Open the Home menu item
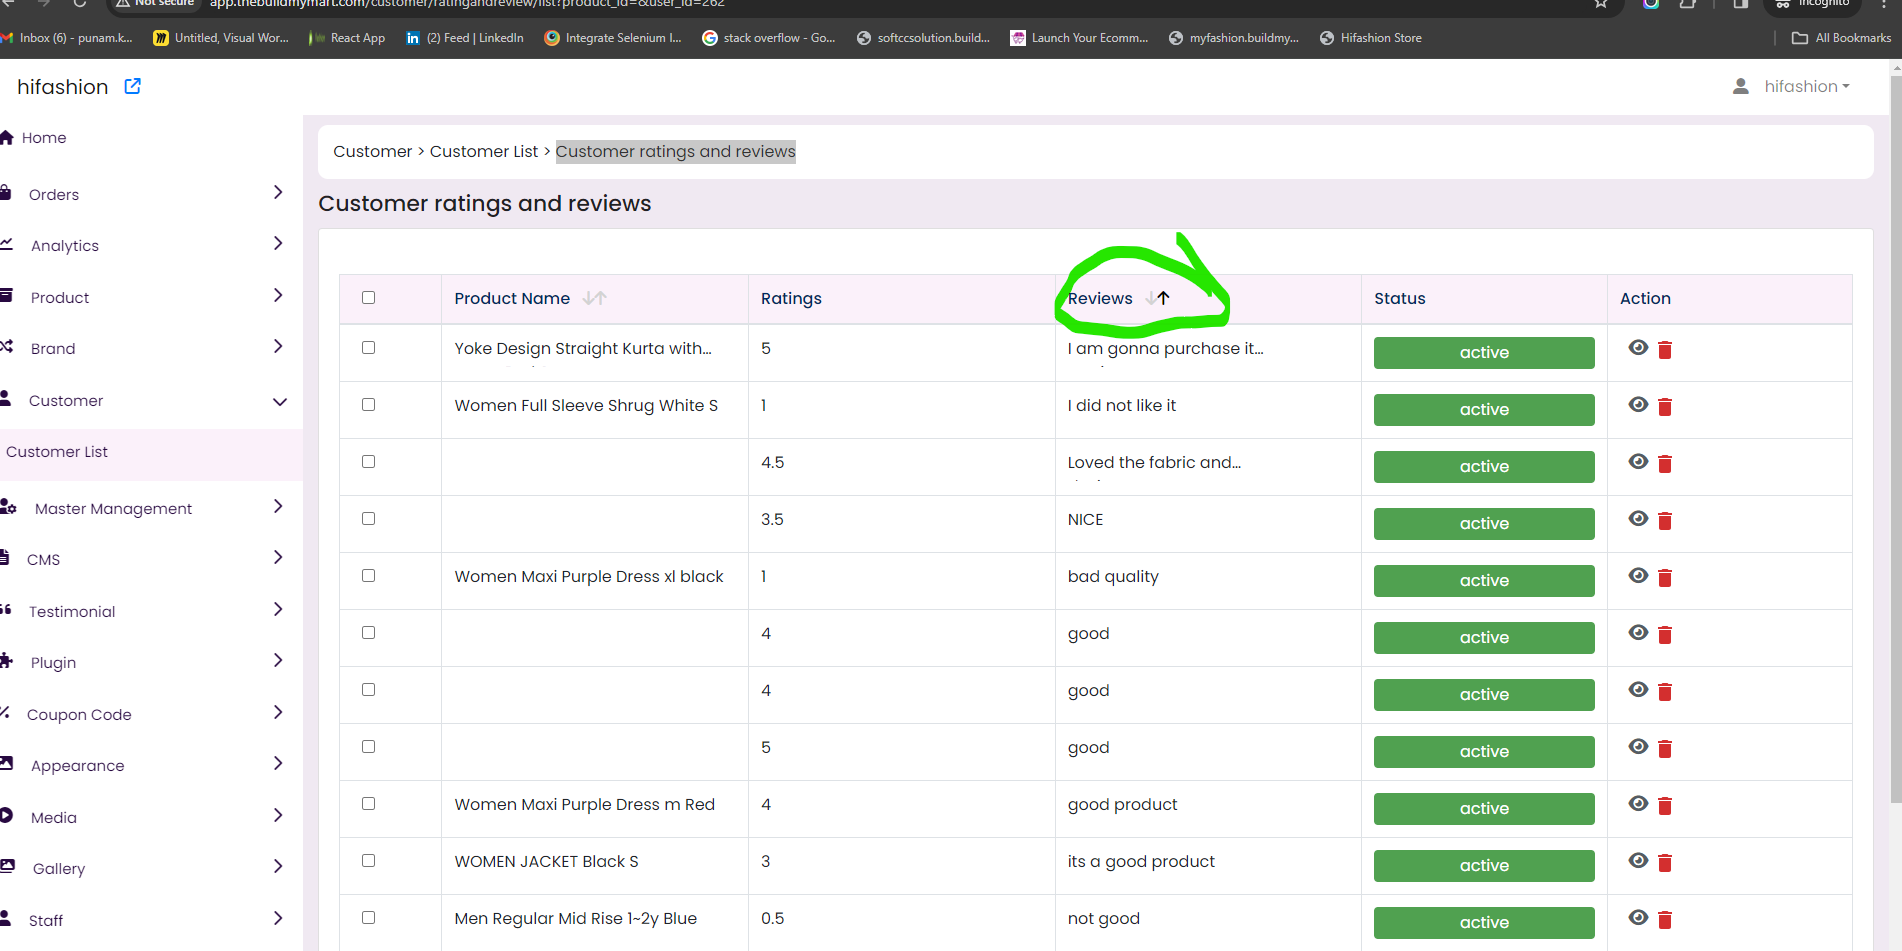This screenshot has height=951, width=1902. click(44, 138)
